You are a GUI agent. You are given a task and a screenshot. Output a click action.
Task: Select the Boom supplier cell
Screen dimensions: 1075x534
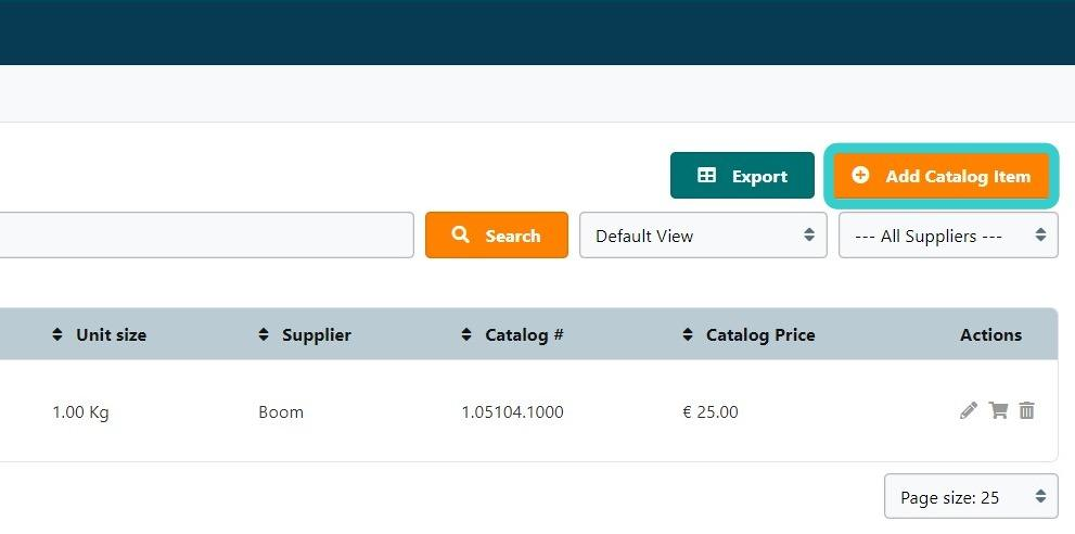[x=281, y=412]
